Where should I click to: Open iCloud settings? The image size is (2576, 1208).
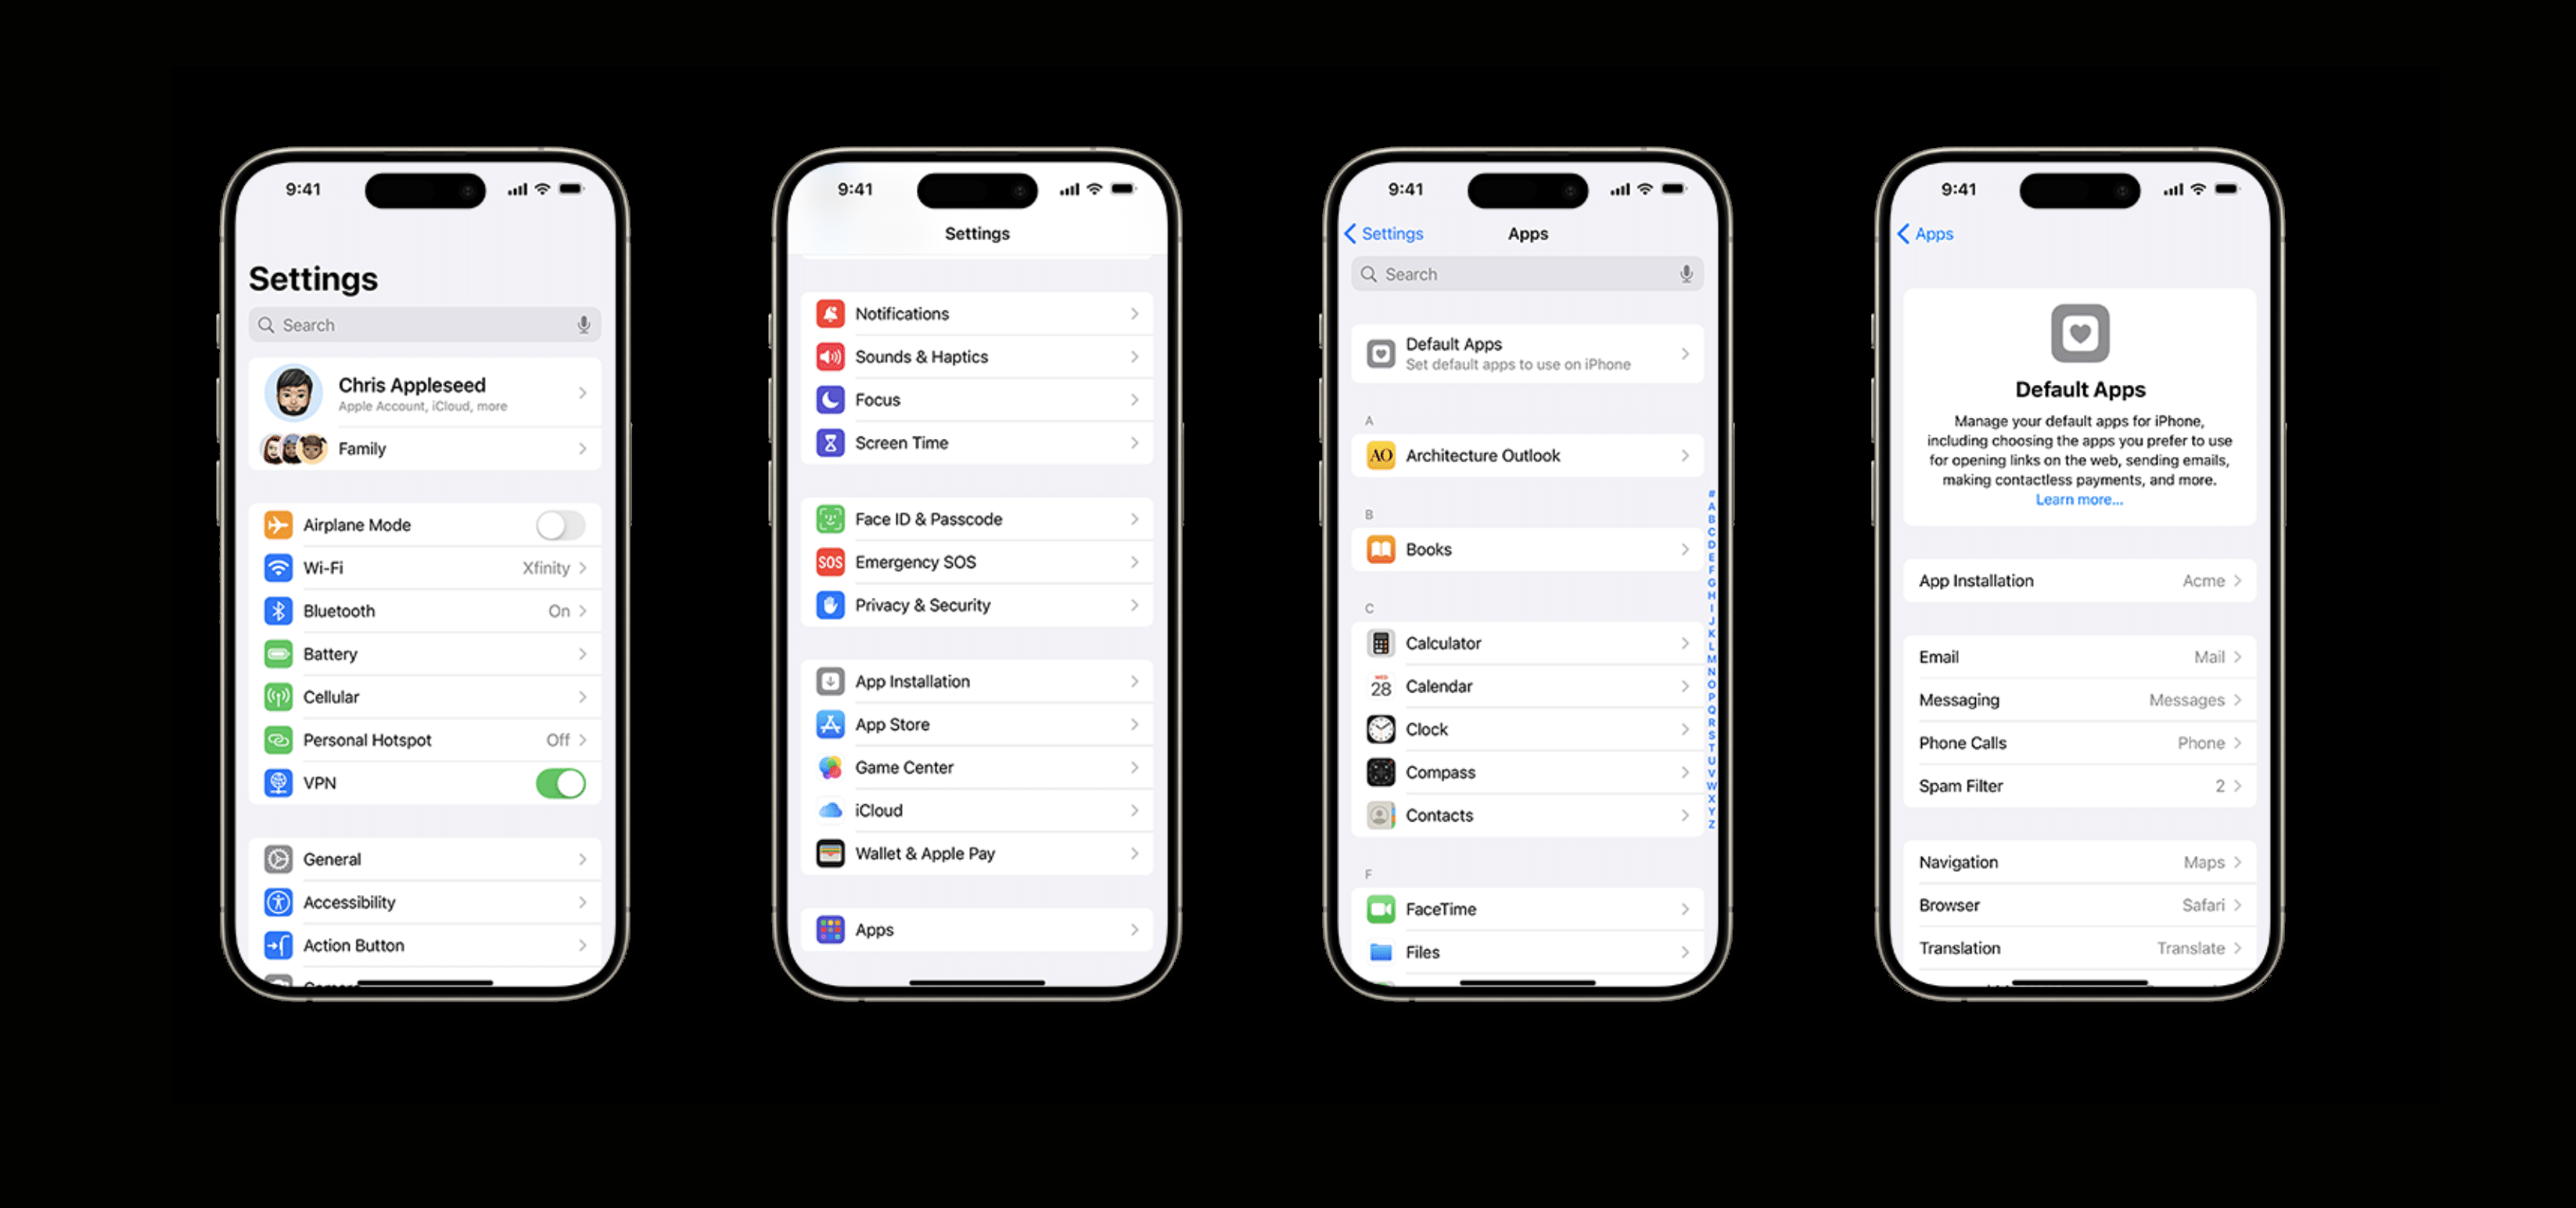[x=975, y=811]
